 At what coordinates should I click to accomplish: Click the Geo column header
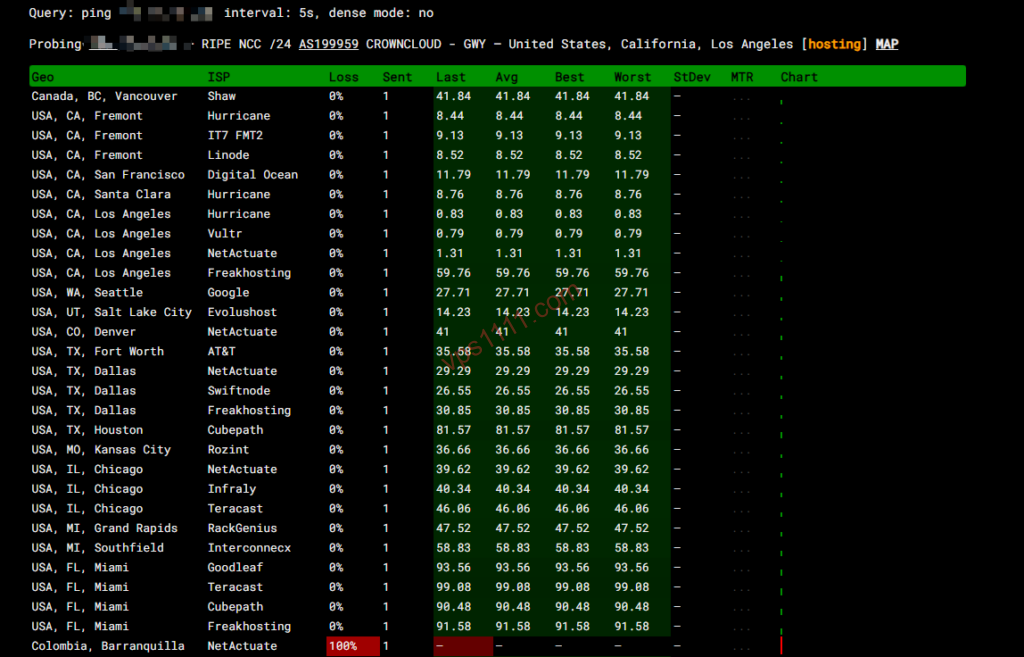click(42, 77)
